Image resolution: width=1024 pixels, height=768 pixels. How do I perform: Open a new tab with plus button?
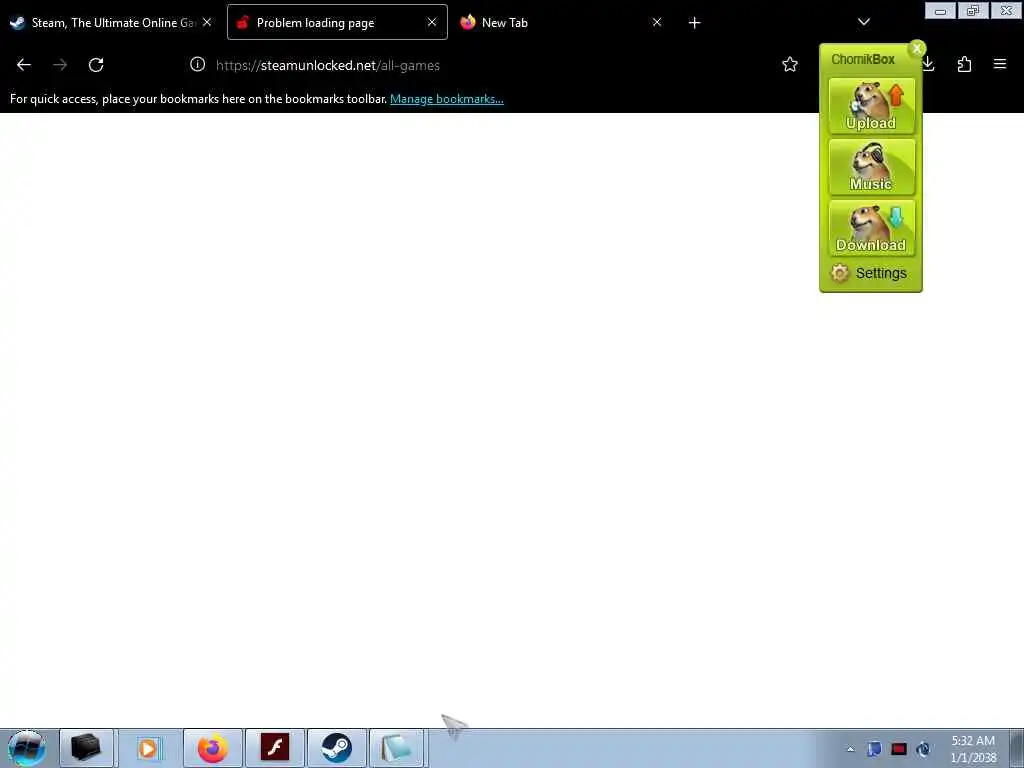[x=694, y=23]
